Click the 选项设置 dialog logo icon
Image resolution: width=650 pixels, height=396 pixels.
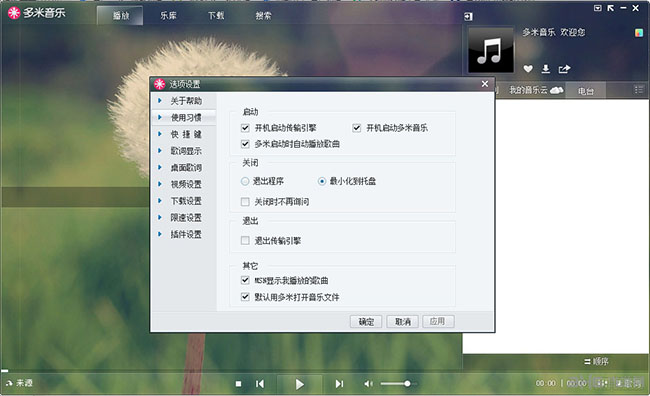[160, 84]
